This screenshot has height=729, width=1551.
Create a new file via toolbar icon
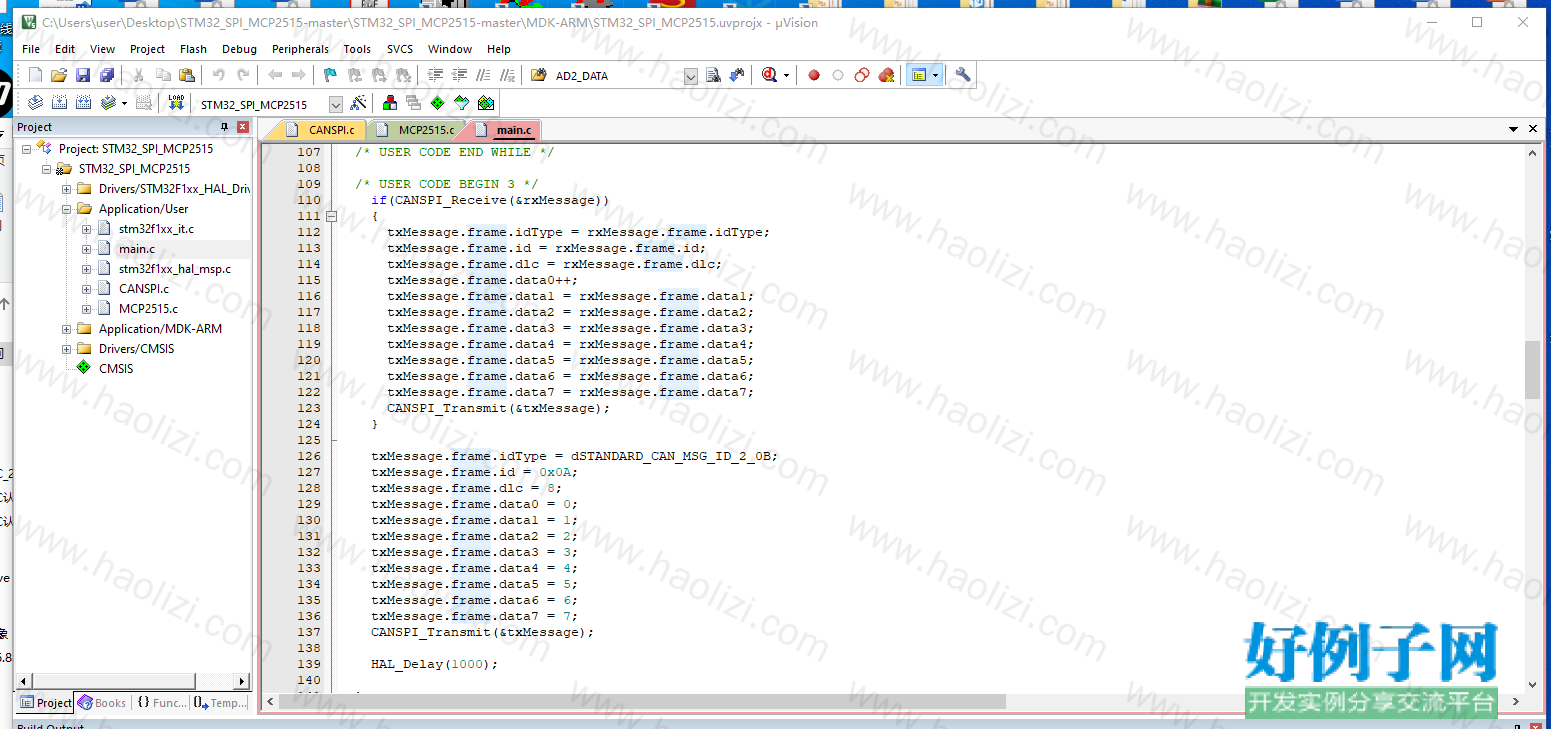[36, 75]
